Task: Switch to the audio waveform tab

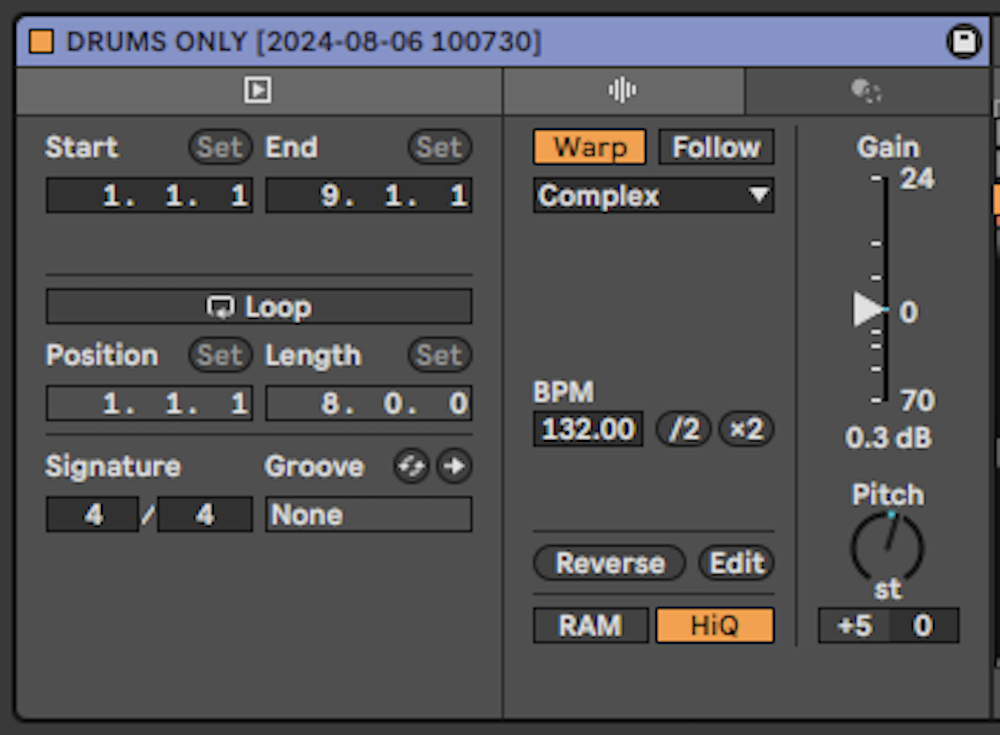Action: tap(622, 90)
